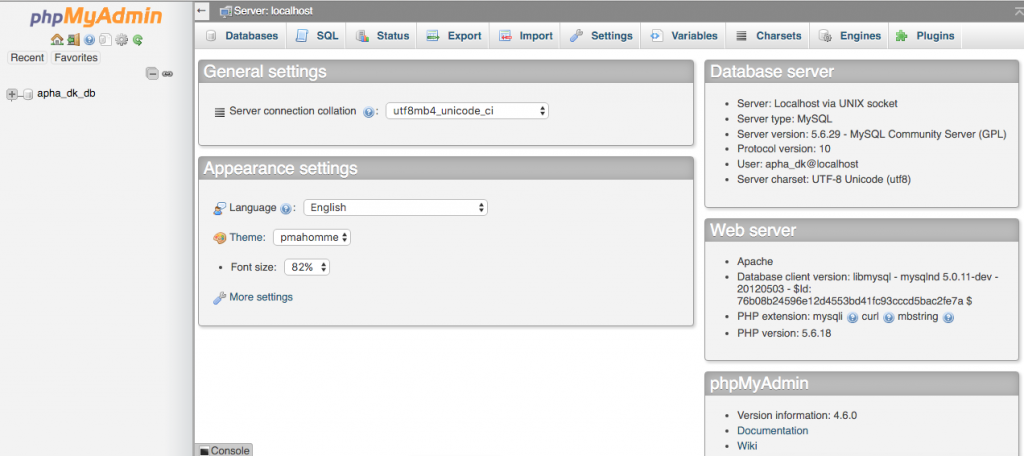Click the General settings panel header
The height and width of the screenshot is (456, 1024).
click(446, 72)
